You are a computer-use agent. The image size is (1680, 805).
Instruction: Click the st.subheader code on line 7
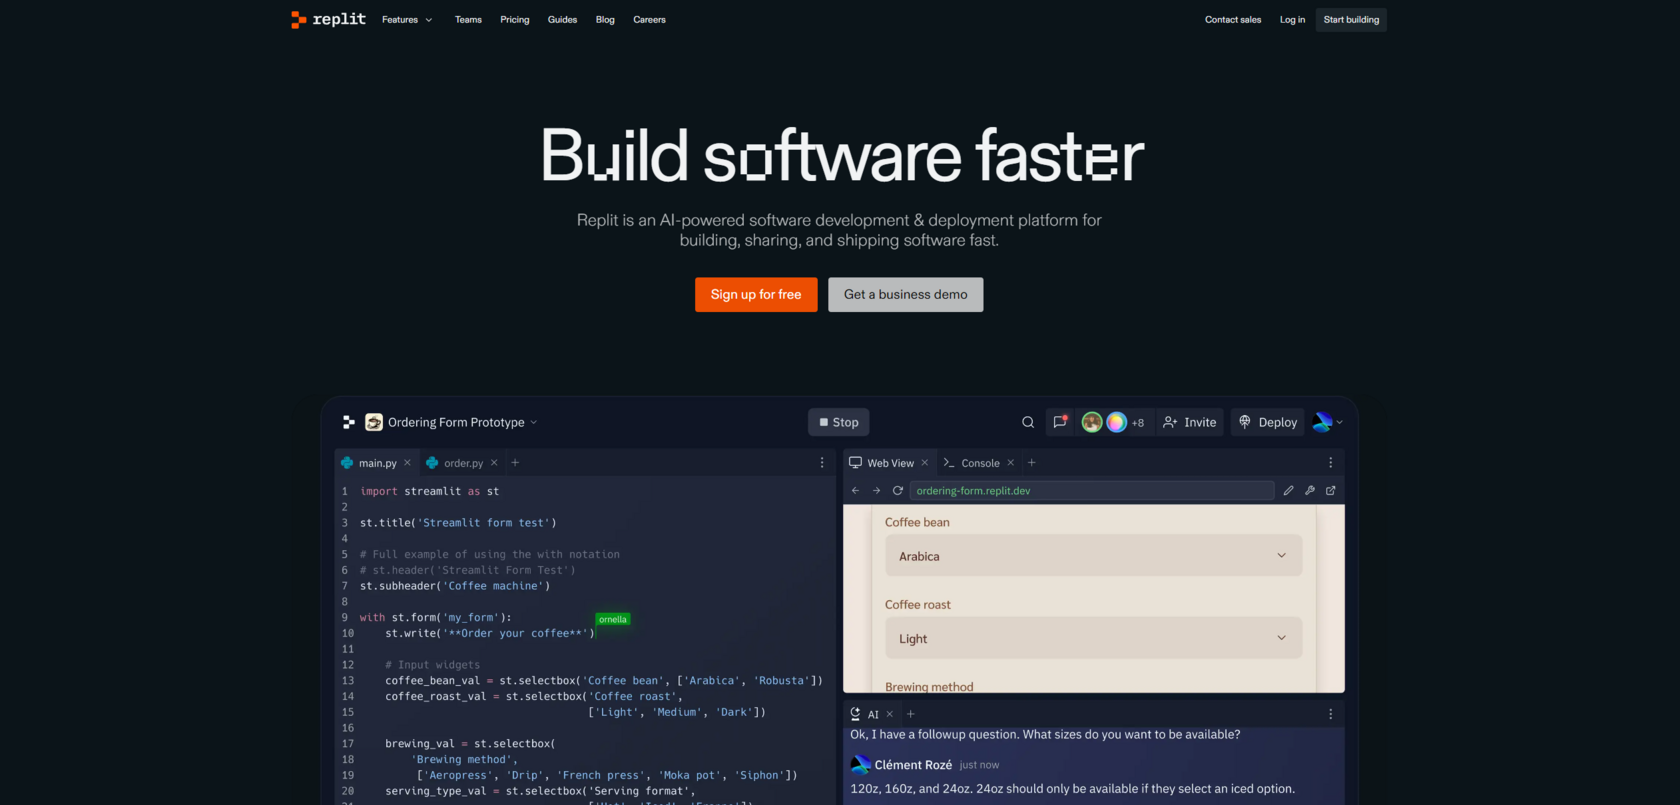tap(455, 586)
